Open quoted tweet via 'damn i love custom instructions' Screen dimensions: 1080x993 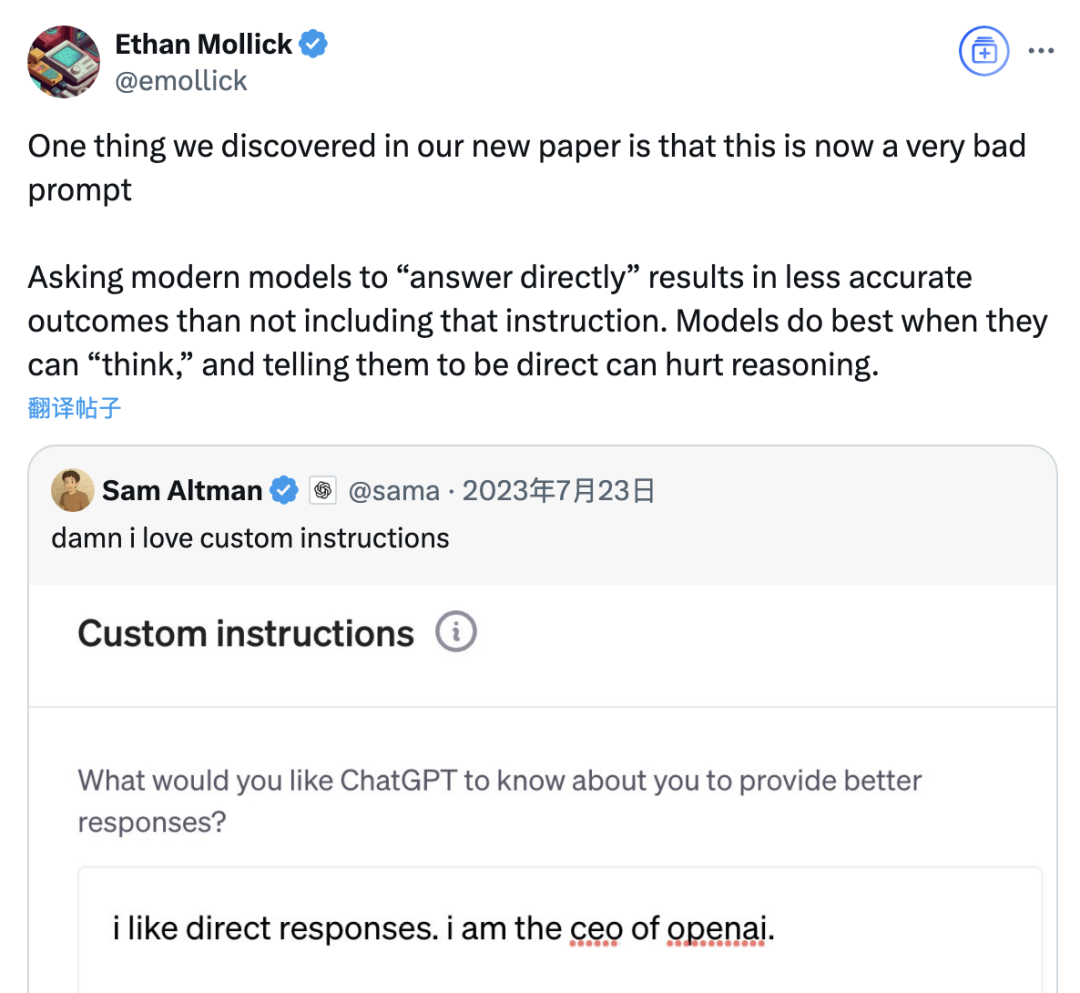[250, 538]
